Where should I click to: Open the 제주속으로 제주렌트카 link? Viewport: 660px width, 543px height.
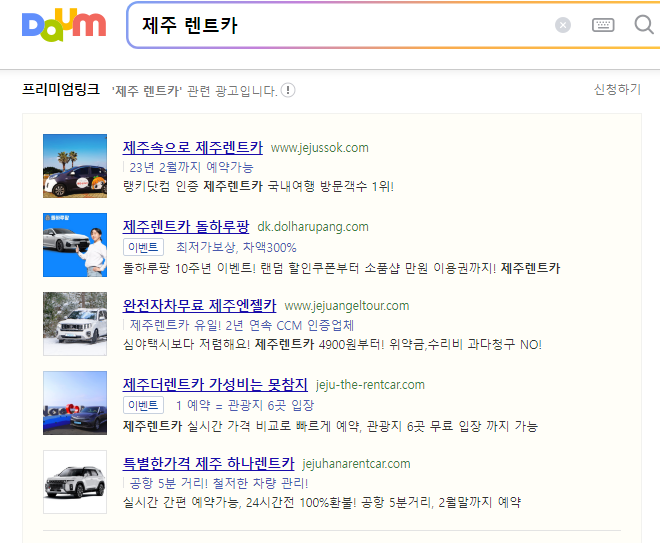192,147
